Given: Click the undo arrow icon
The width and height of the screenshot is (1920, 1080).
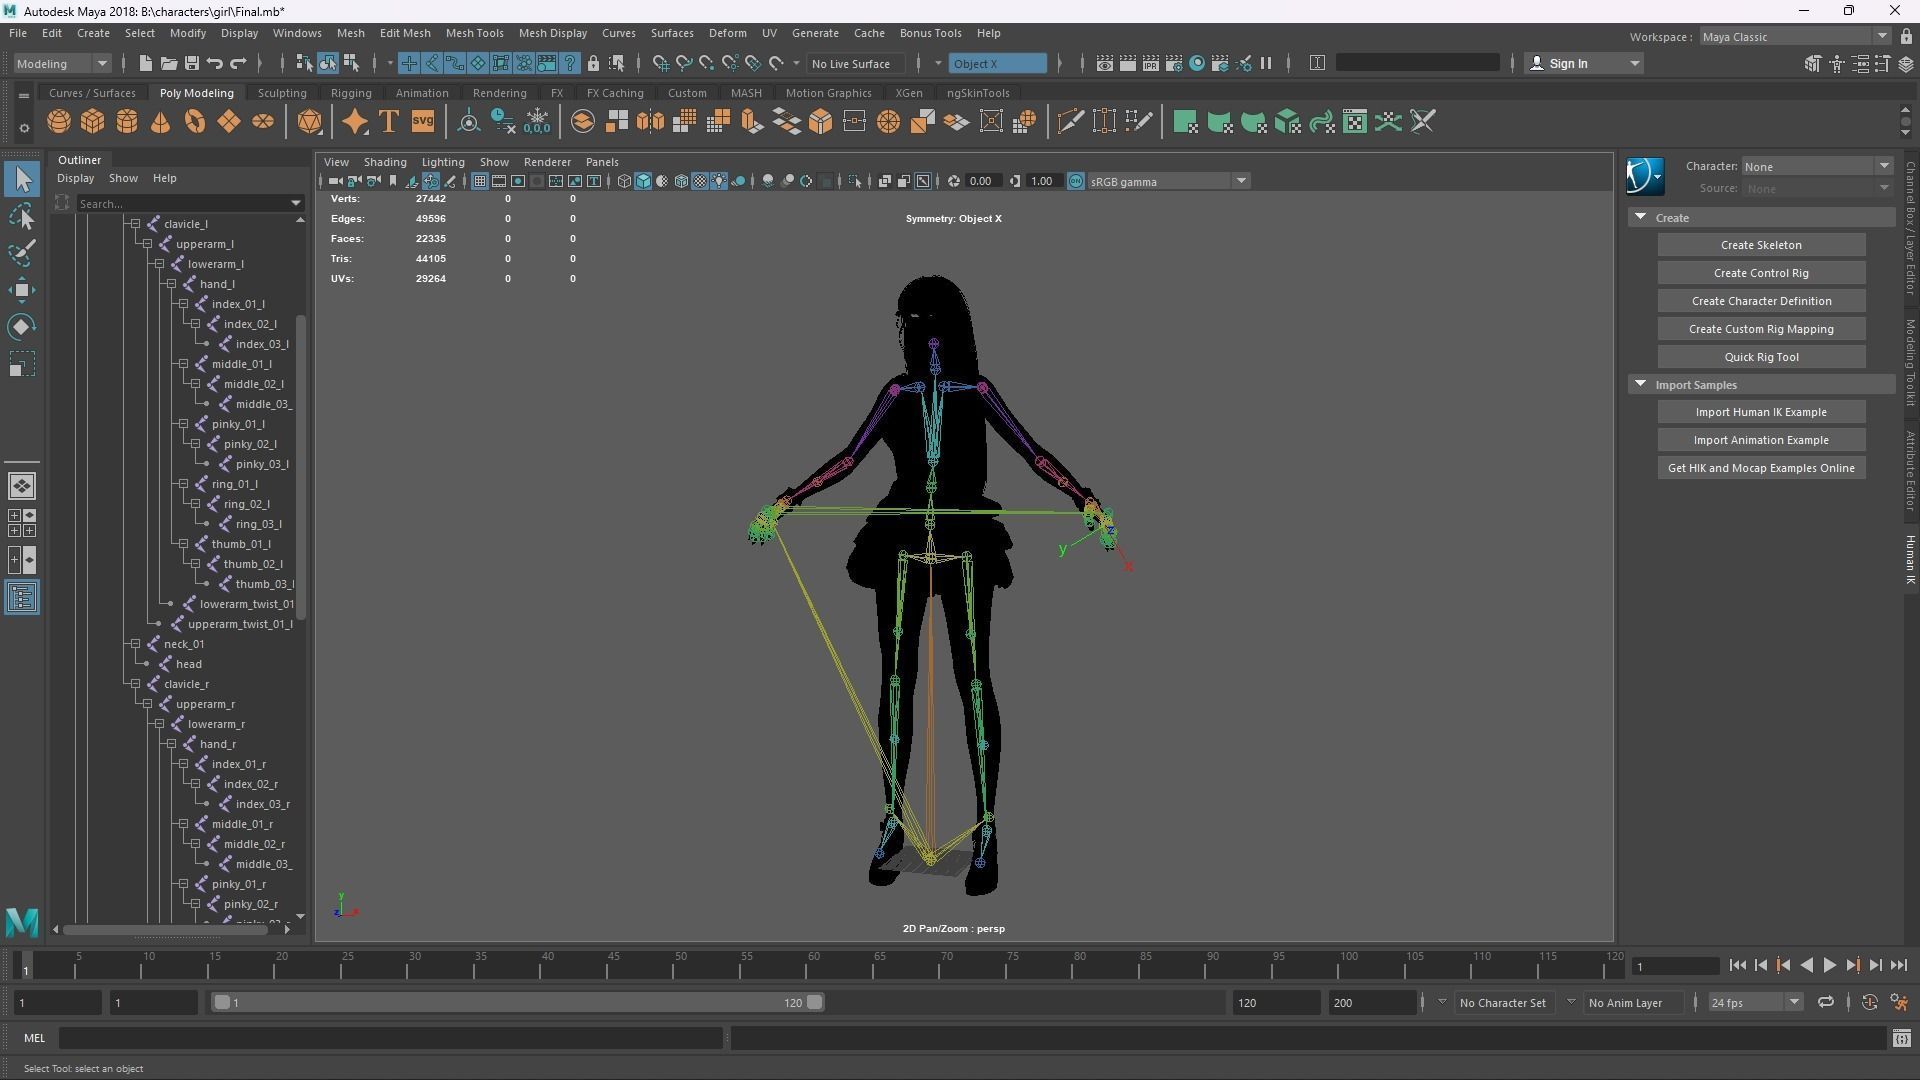Looking at the screenshot, I should 215,63.
